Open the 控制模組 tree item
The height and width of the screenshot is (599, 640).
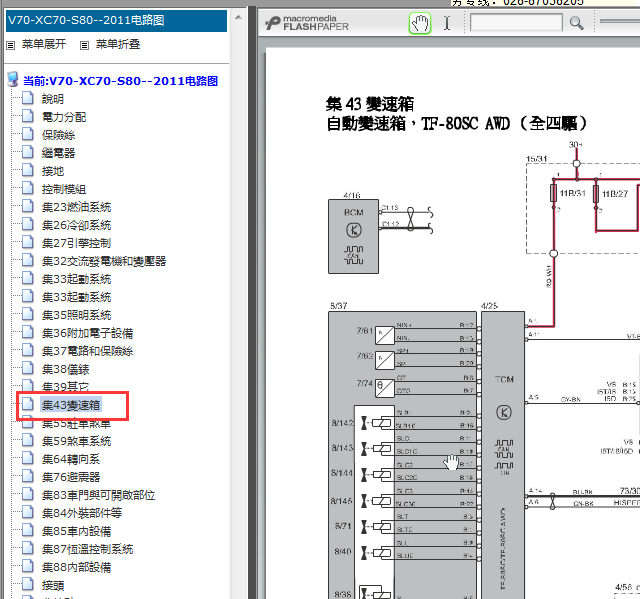[64, 189]
